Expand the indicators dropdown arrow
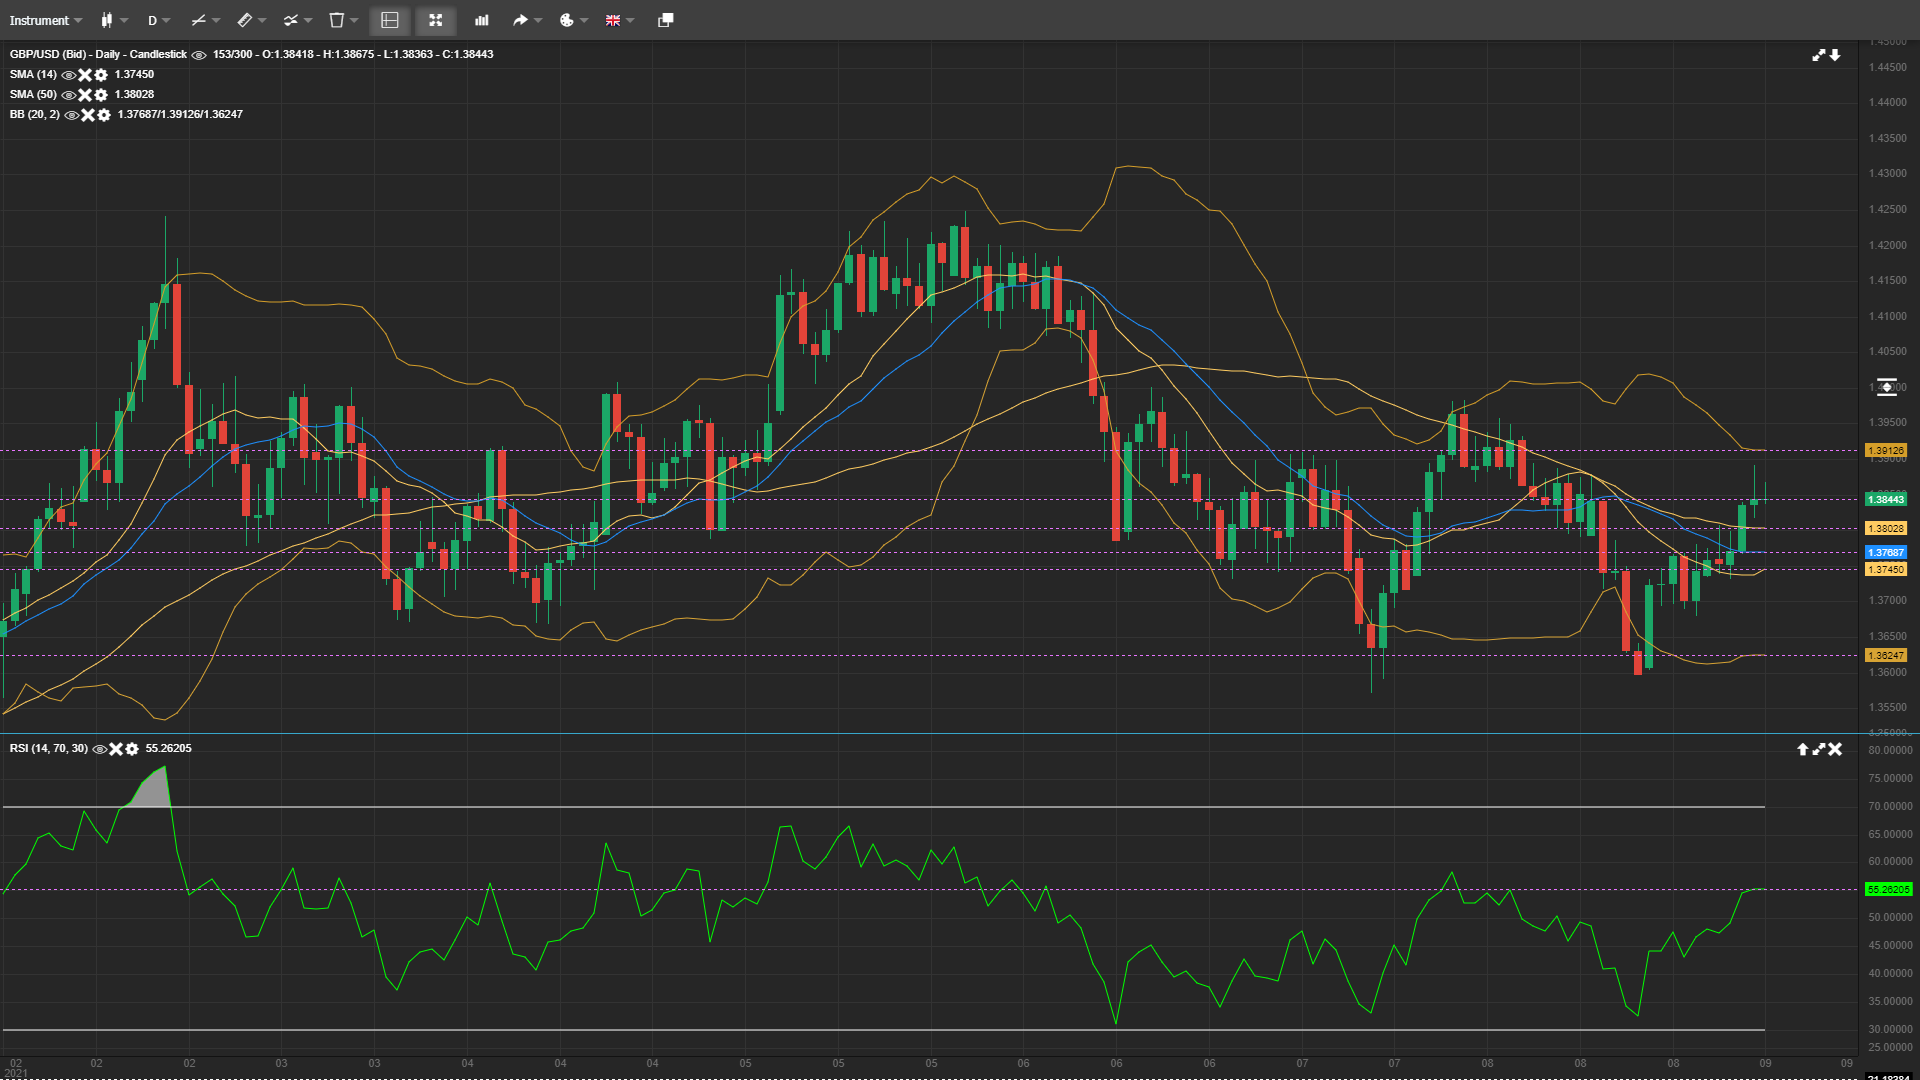Image resolution: width=1920 pixels, height=1080 pixels. [308, 20]
